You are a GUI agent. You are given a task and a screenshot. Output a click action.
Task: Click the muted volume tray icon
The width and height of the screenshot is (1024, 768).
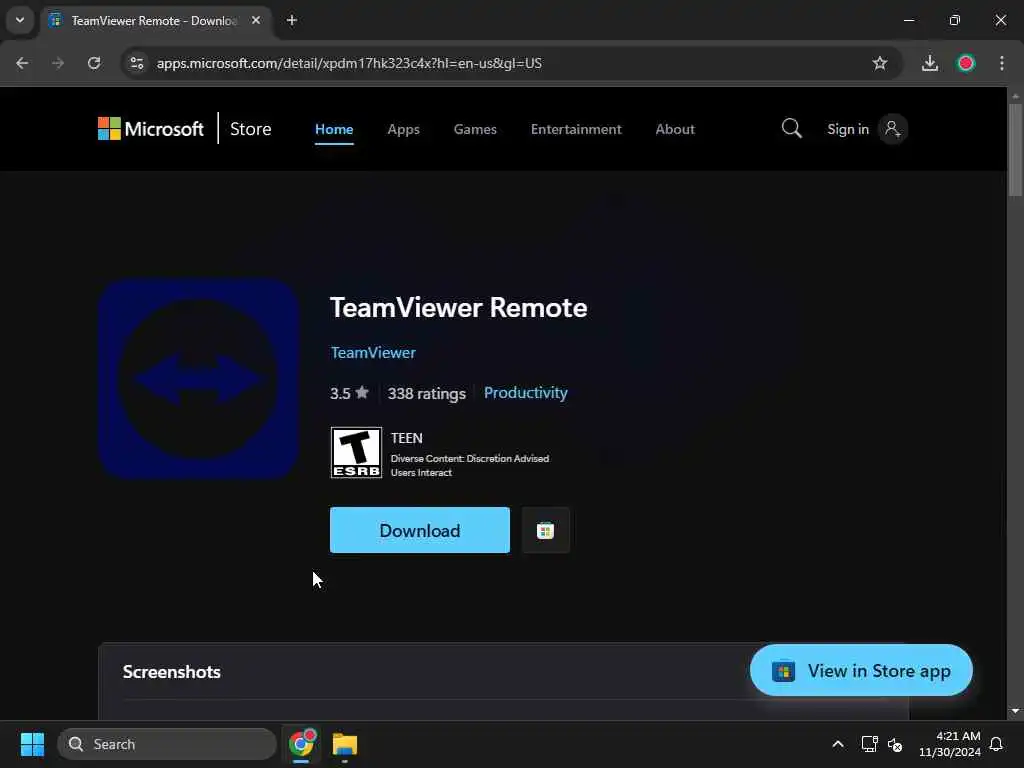coord(895,744)
